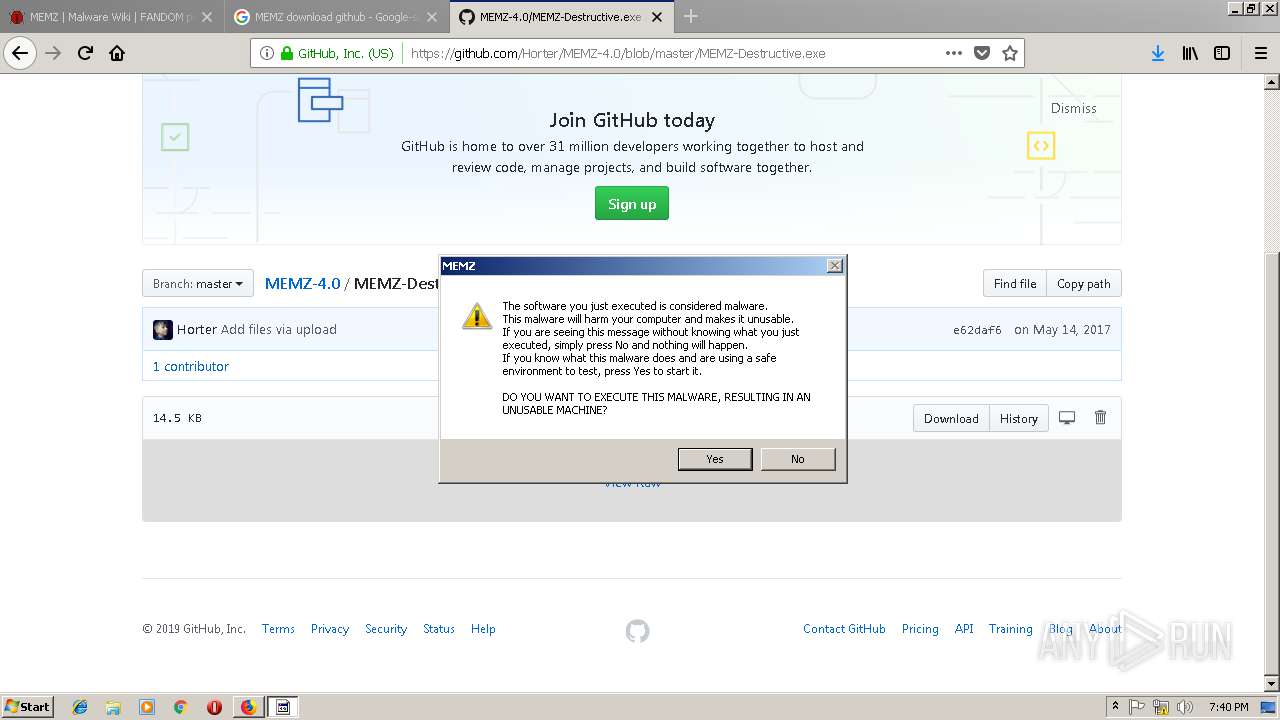Close the active GitHub tab
The image size is (1280, 720).
click(657, 17)
